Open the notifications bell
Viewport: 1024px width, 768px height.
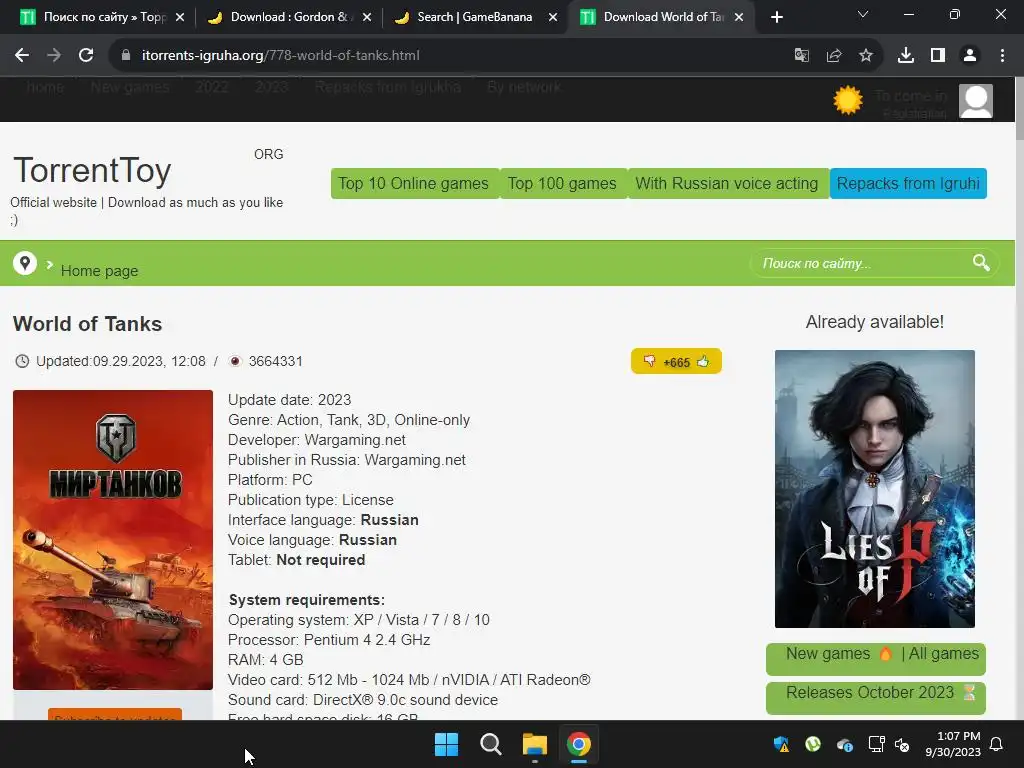[996, 744]
